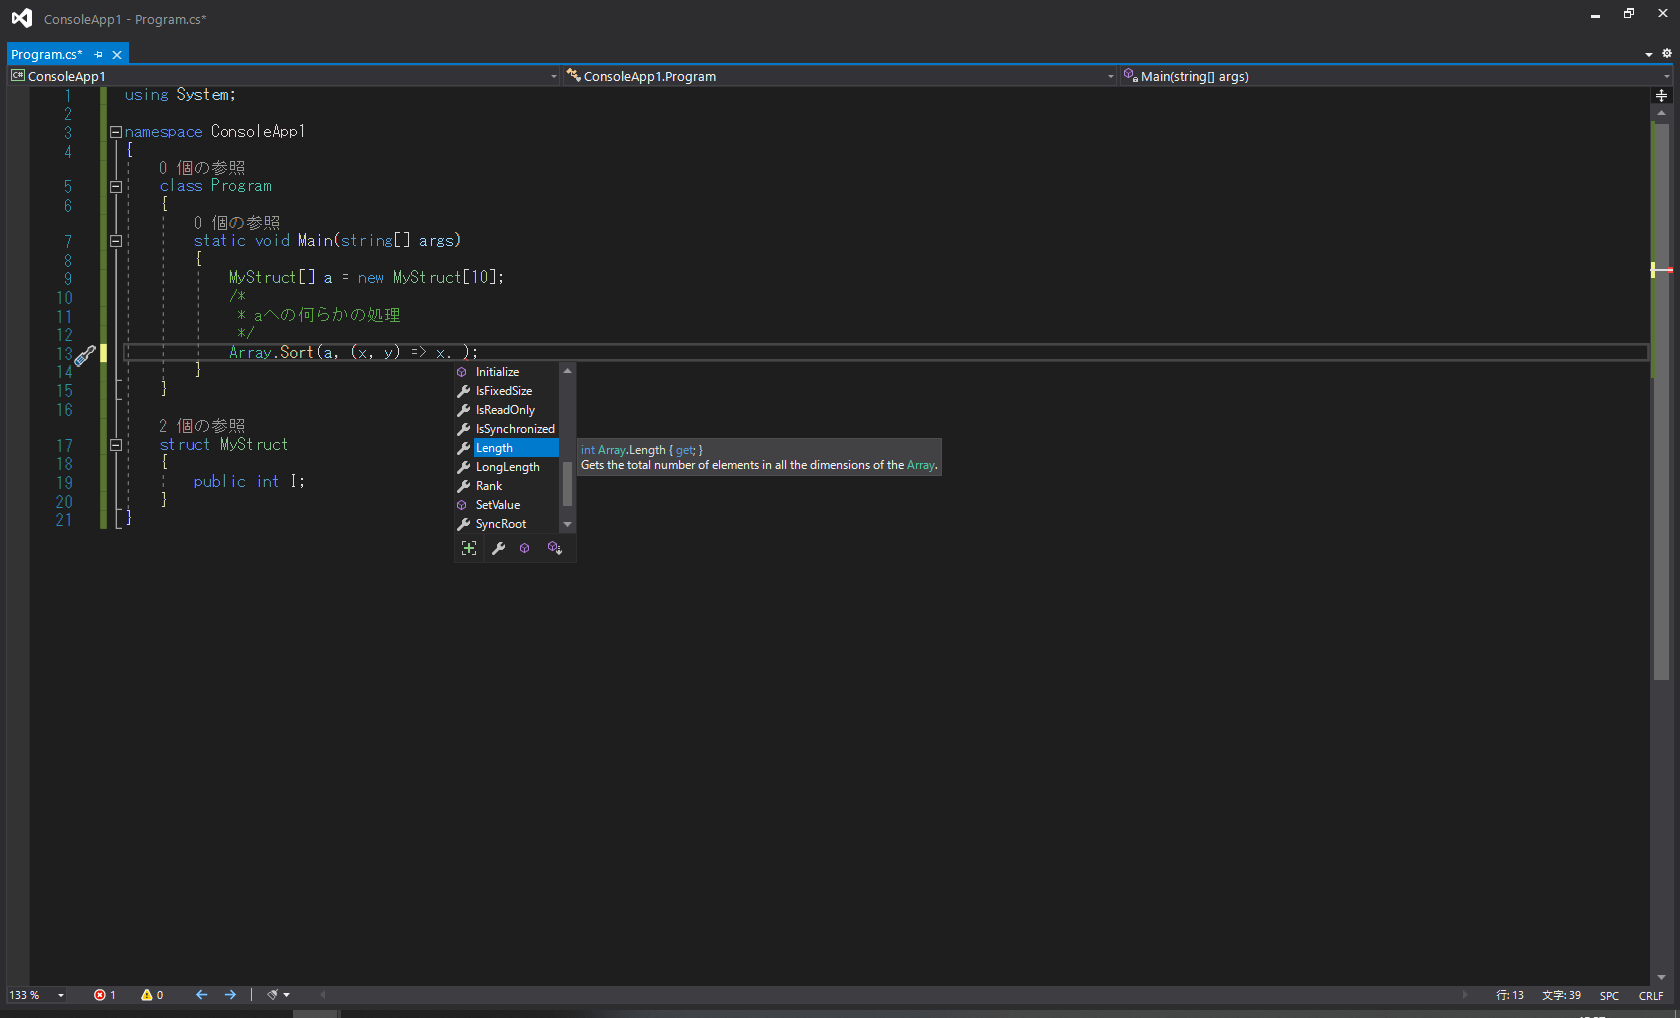
Task: Select the Program.cs* editor tab
Action: [46, 54]
